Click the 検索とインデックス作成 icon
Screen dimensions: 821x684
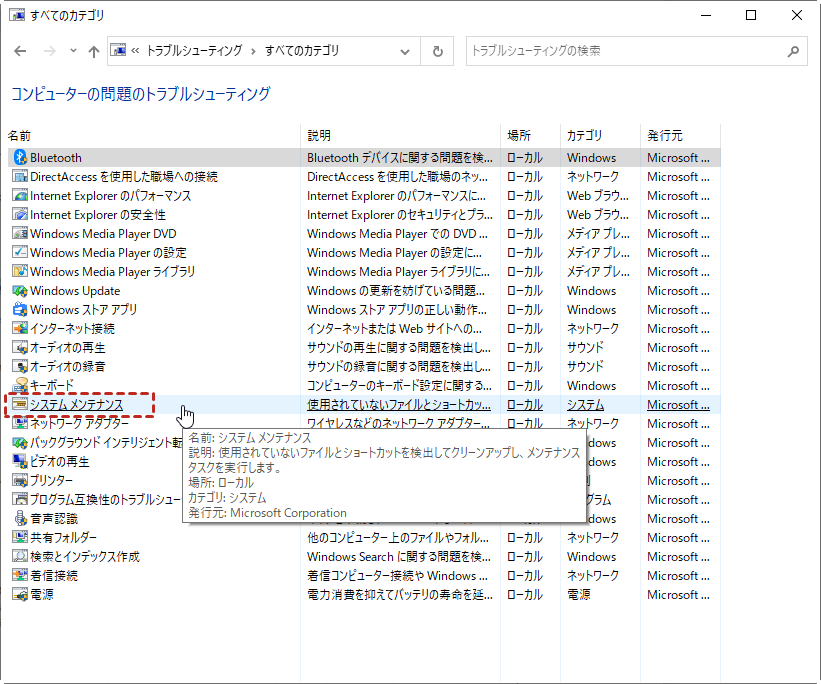[x=20, y=556]
